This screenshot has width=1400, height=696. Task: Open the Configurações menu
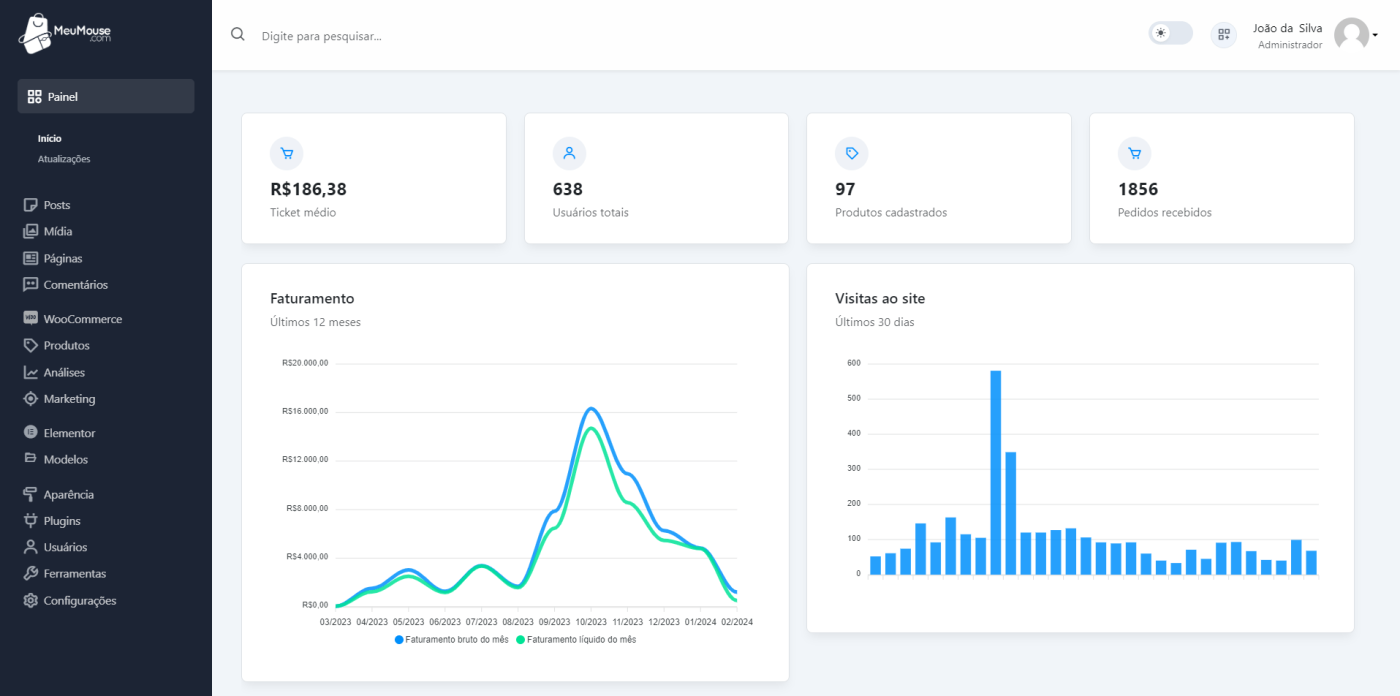(80, 600)
